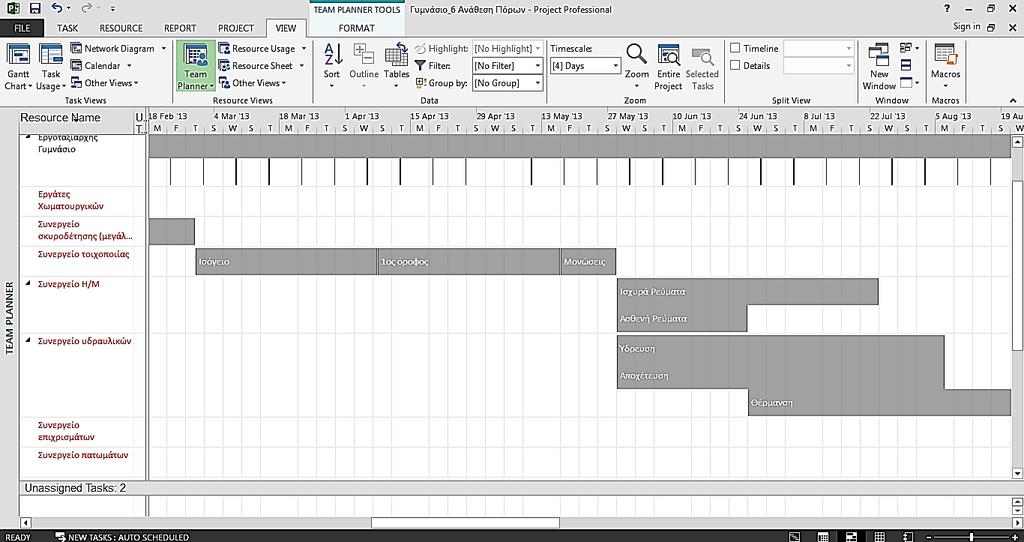The image size is (1024, 542).
Task: Click Switch Windows icon
Action: (908, 48)
